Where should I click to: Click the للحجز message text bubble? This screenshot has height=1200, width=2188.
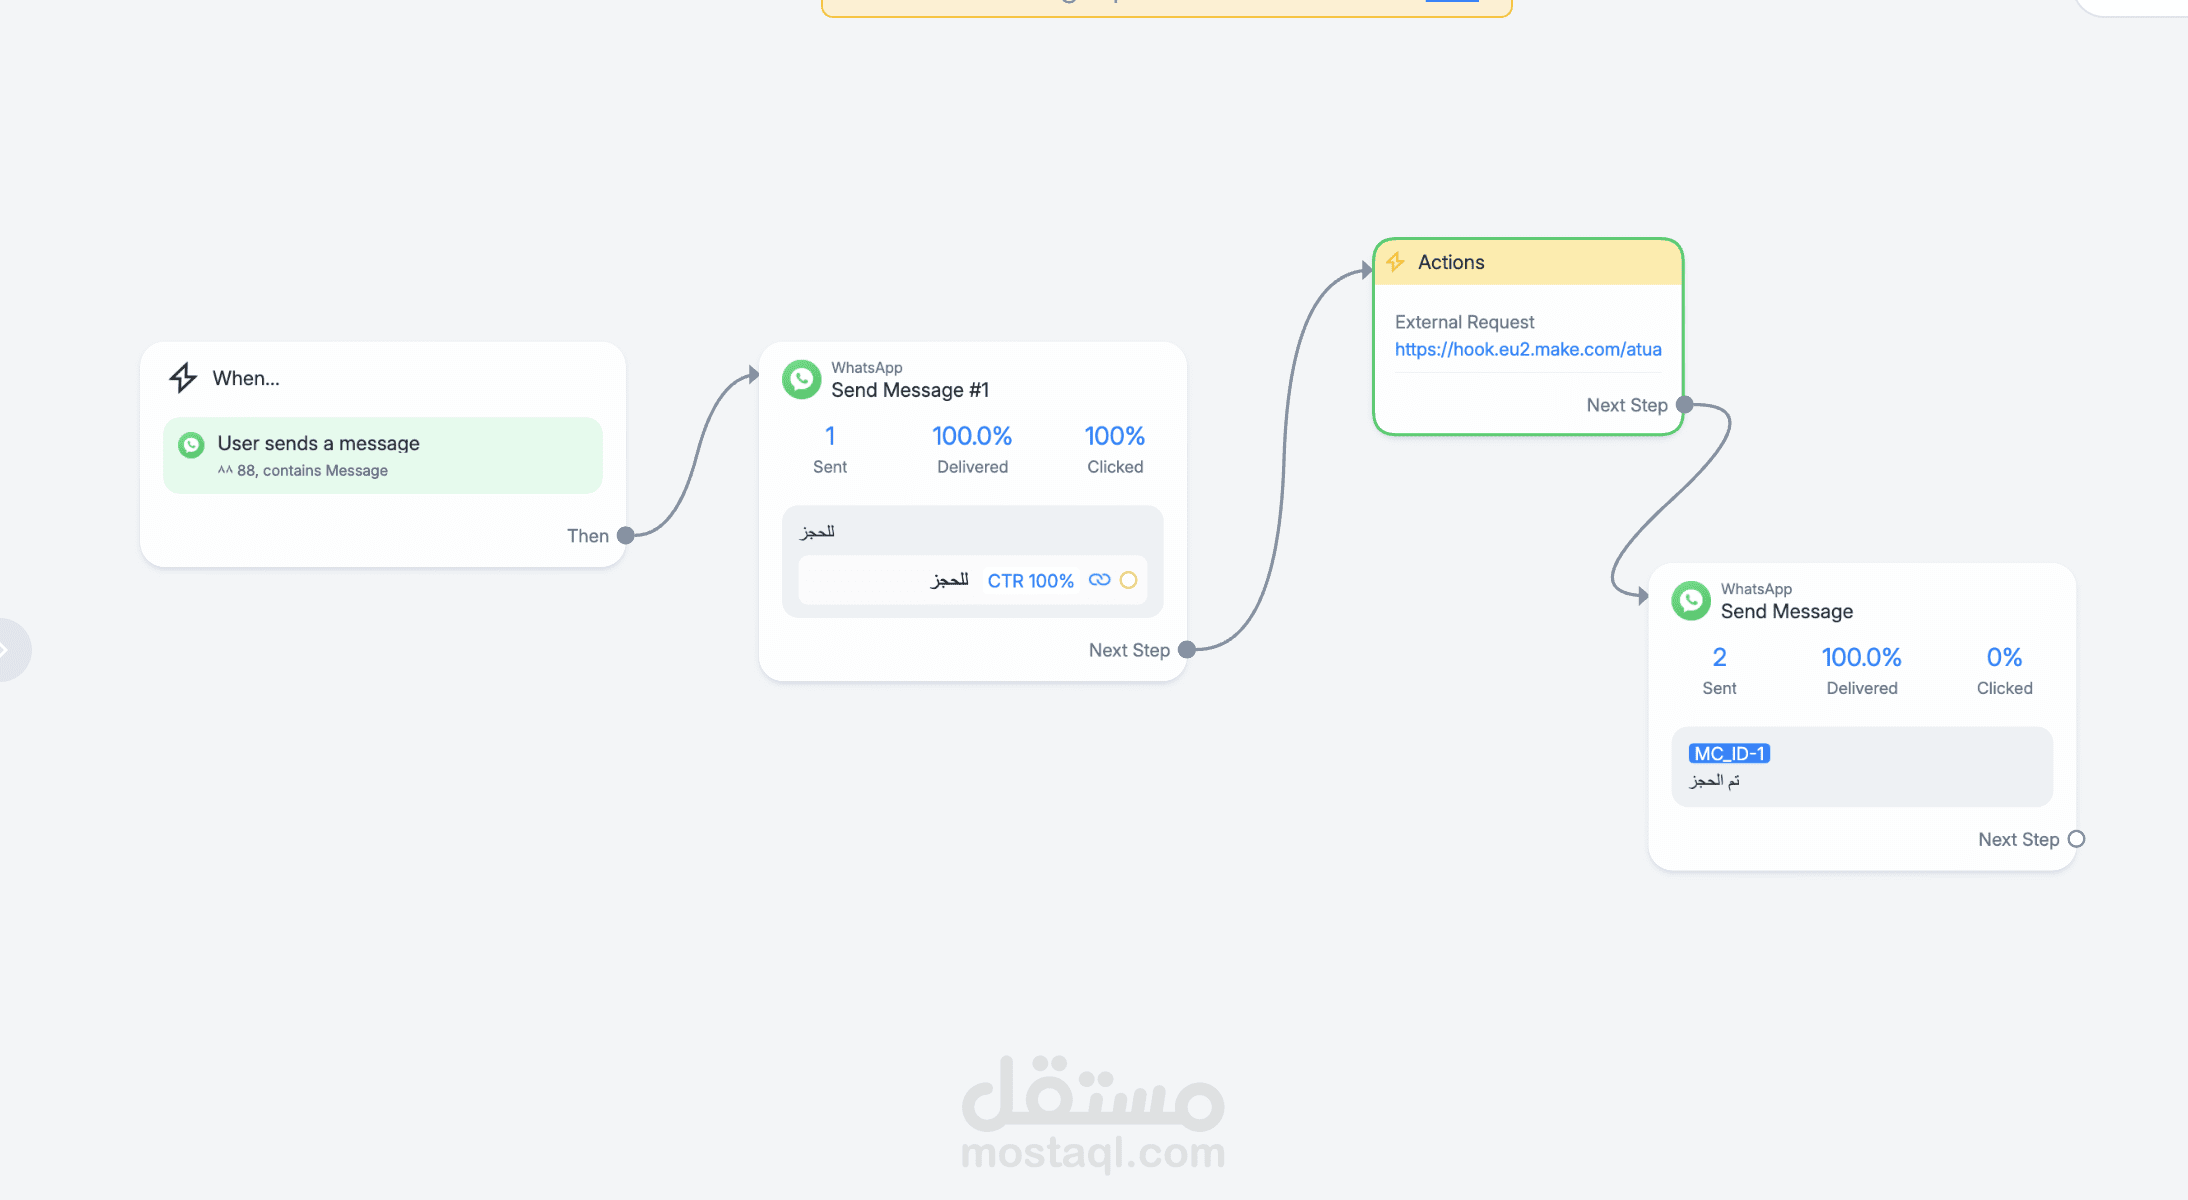click(x=817, y=531)
